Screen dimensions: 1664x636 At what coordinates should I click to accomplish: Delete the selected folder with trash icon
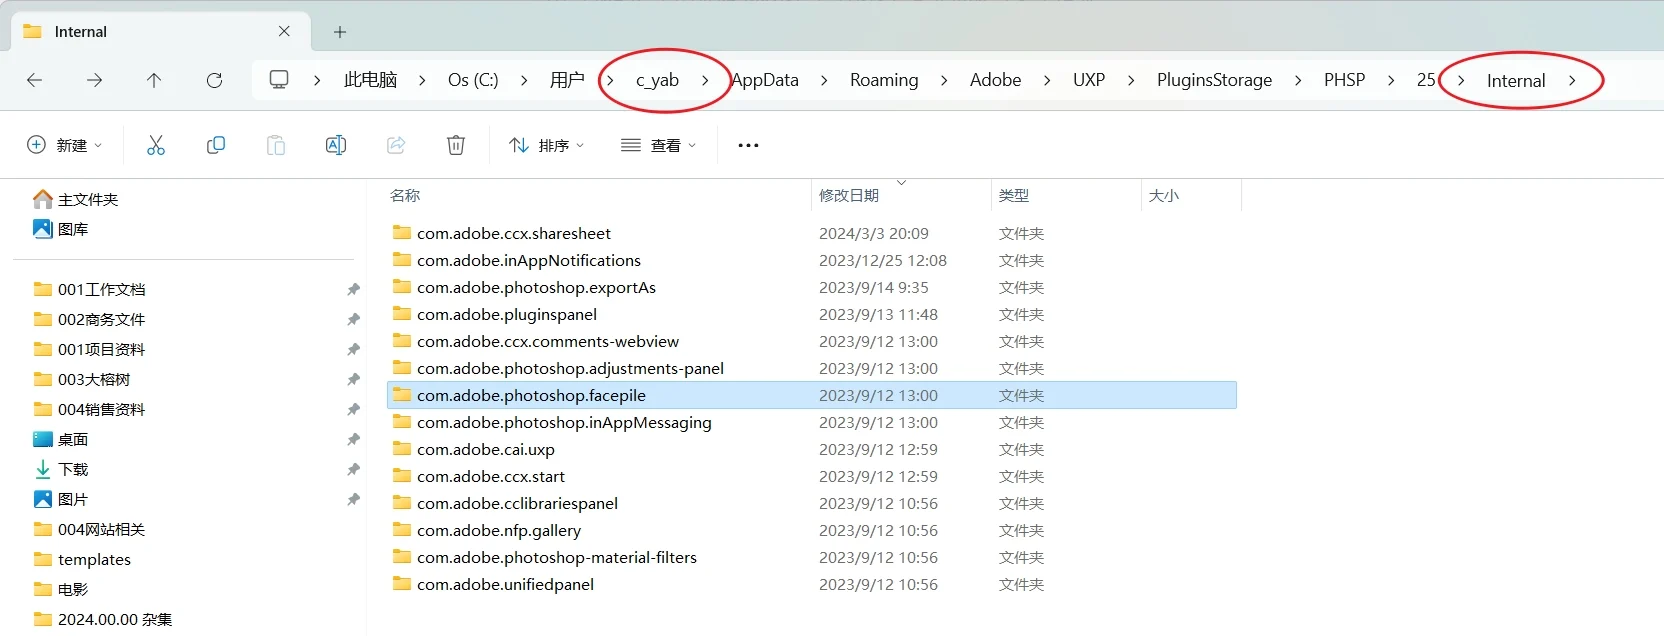[x=456, y=145]
